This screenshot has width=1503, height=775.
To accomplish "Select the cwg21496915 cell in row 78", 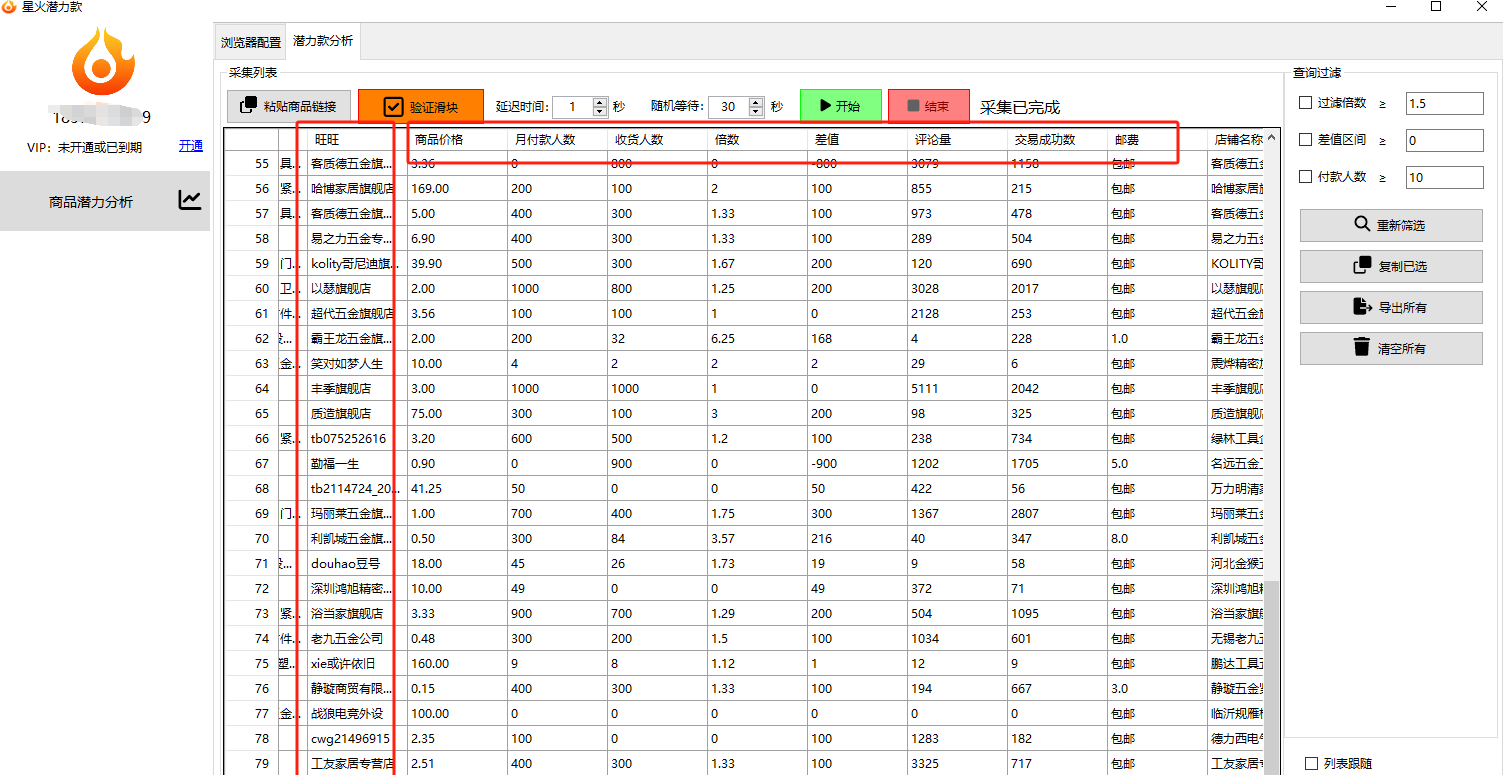I will (357, 738).
